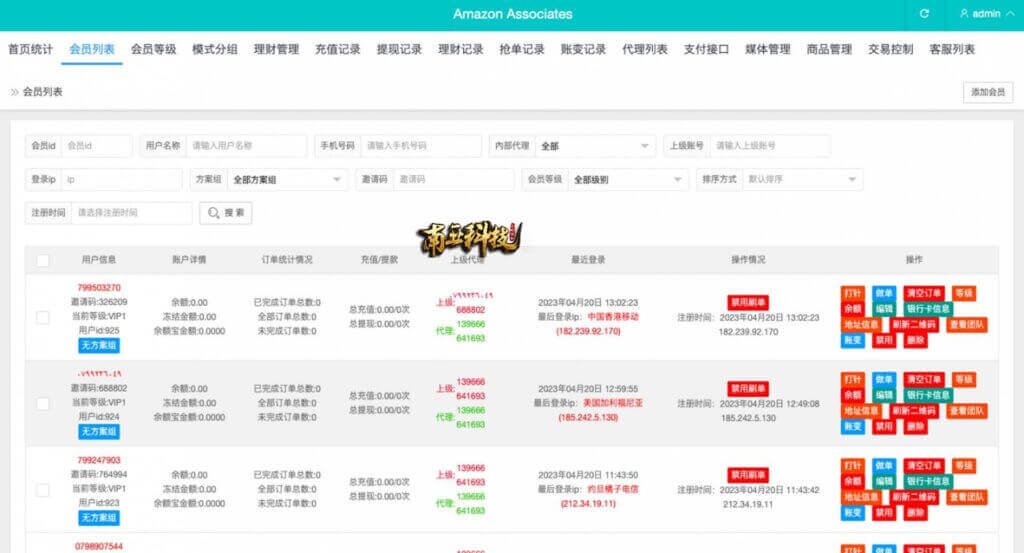The image size is (1024, 553).
Task: Check the box for user 799247903
Action: pyautogui.click(x=43, y=490)
